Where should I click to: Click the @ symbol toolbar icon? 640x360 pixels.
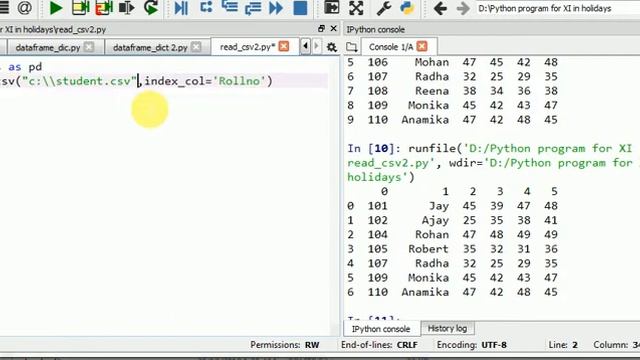24,7
